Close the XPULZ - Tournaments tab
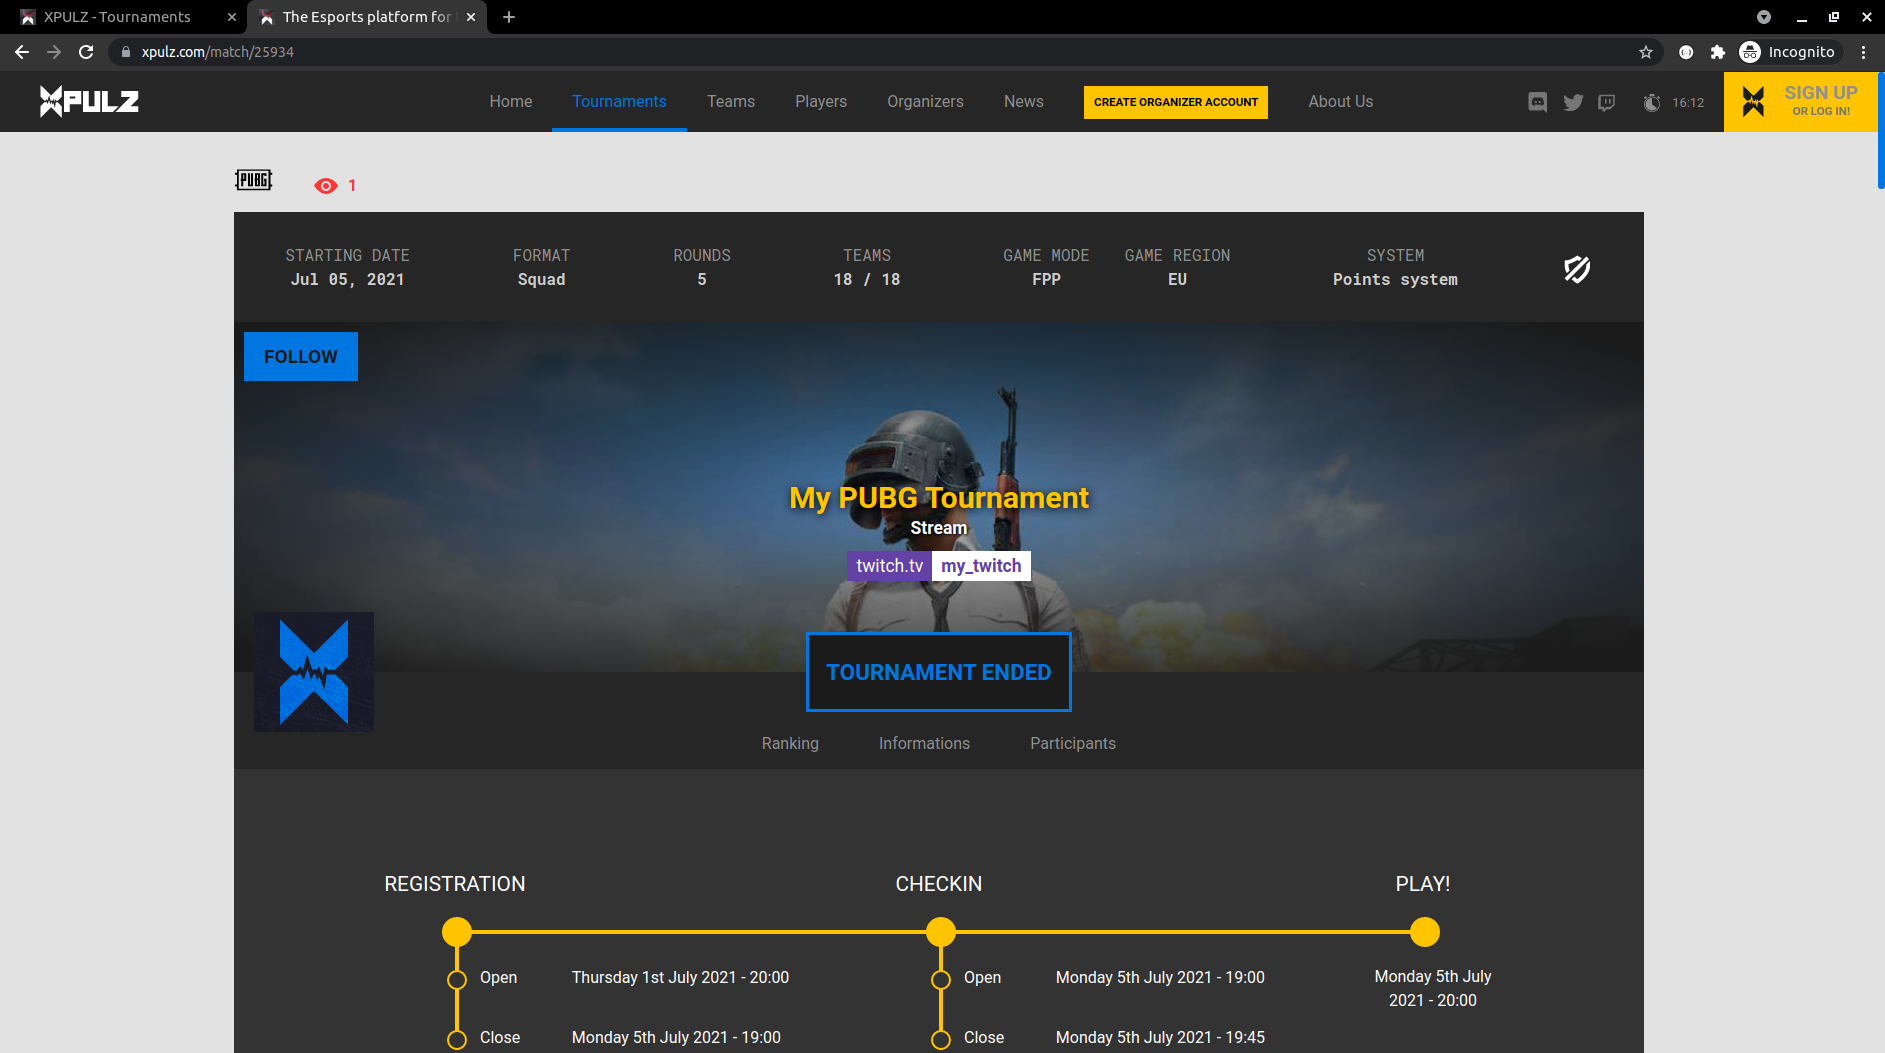Image resolution: width=1885 pixels, height=1053 pixels. click(232, 17)
